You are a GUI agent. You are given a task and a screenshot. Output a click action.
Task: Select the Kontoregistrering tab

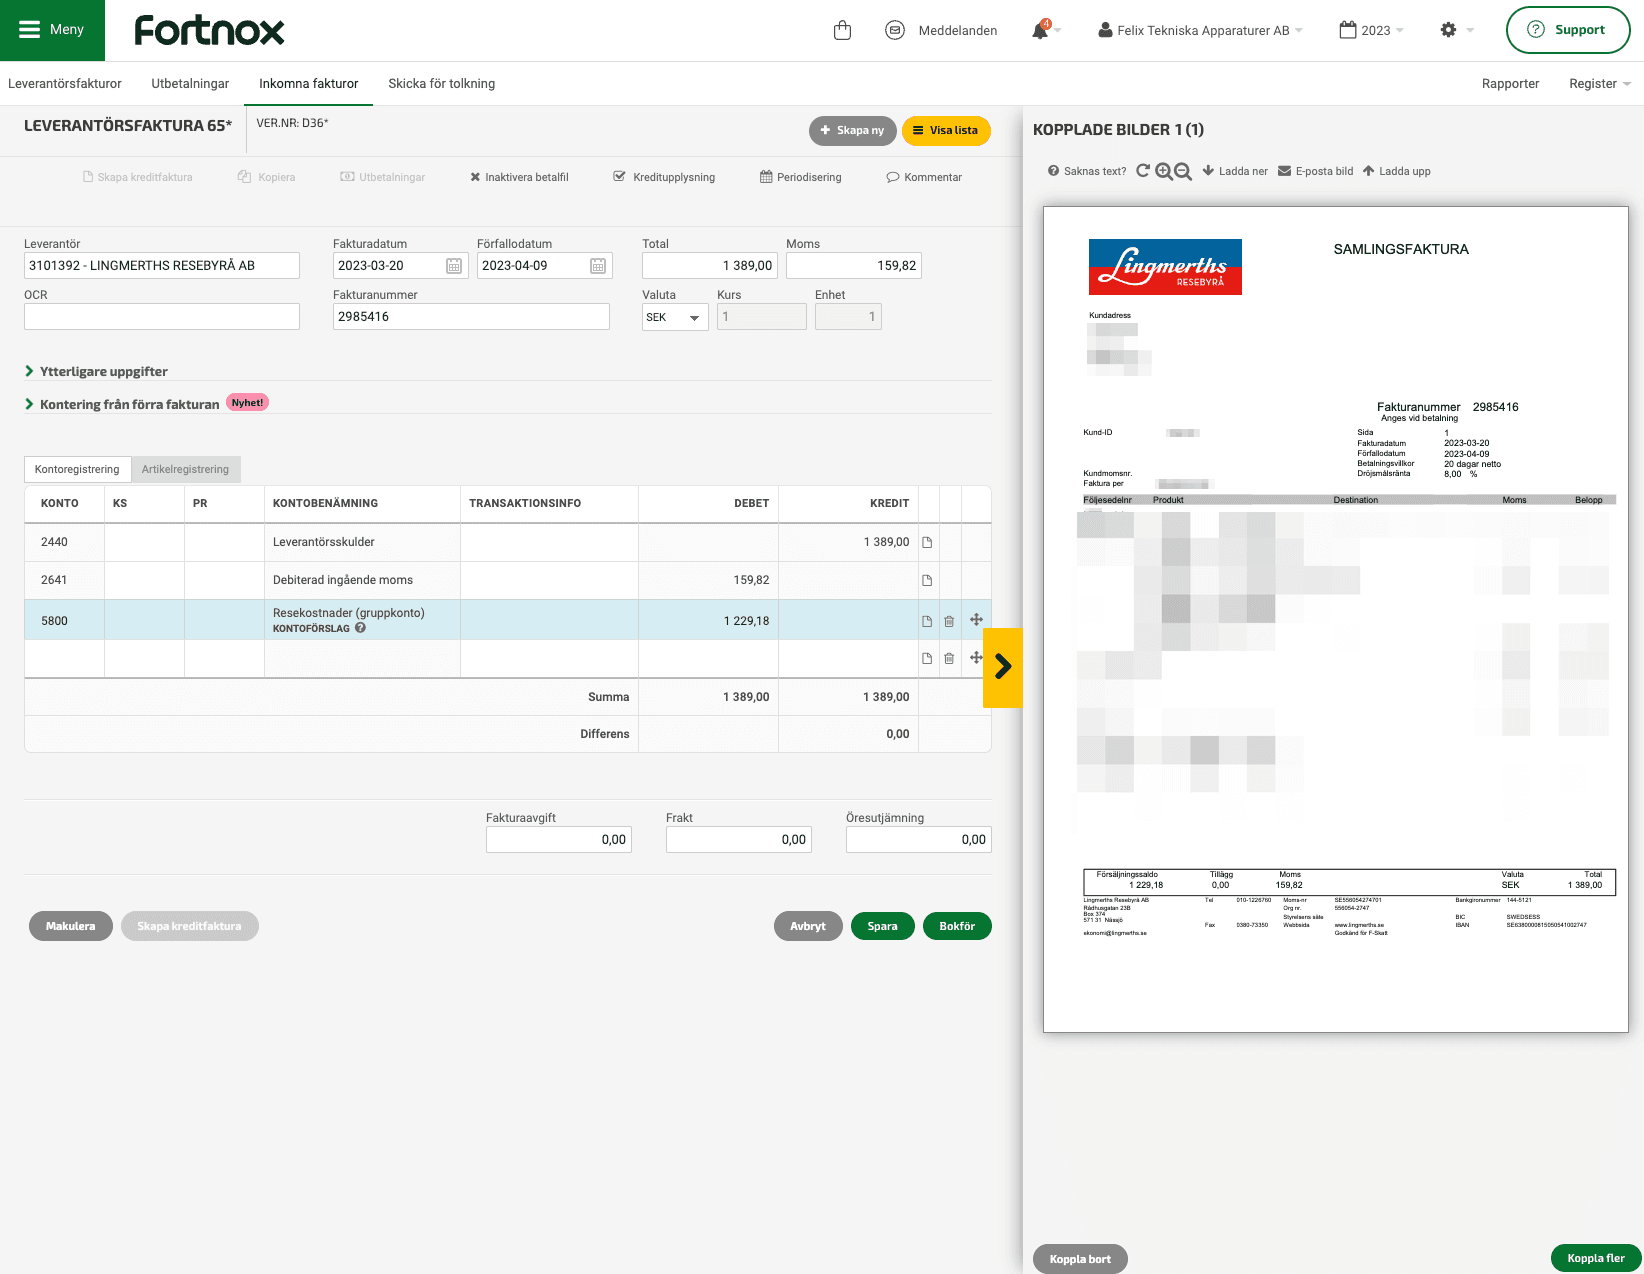(77, 469)
